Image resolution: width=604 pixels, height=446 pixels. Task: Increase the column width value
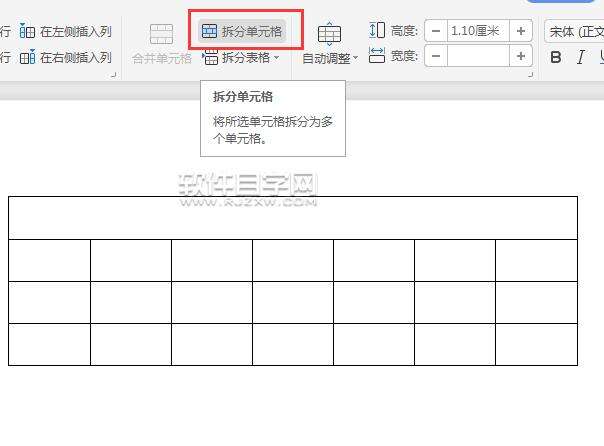coord(521,56)
